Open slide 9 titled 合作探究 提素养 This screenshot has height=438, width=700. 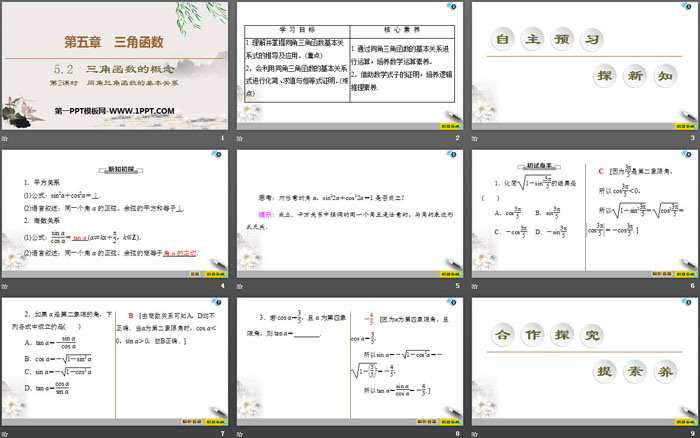point(583,359)
